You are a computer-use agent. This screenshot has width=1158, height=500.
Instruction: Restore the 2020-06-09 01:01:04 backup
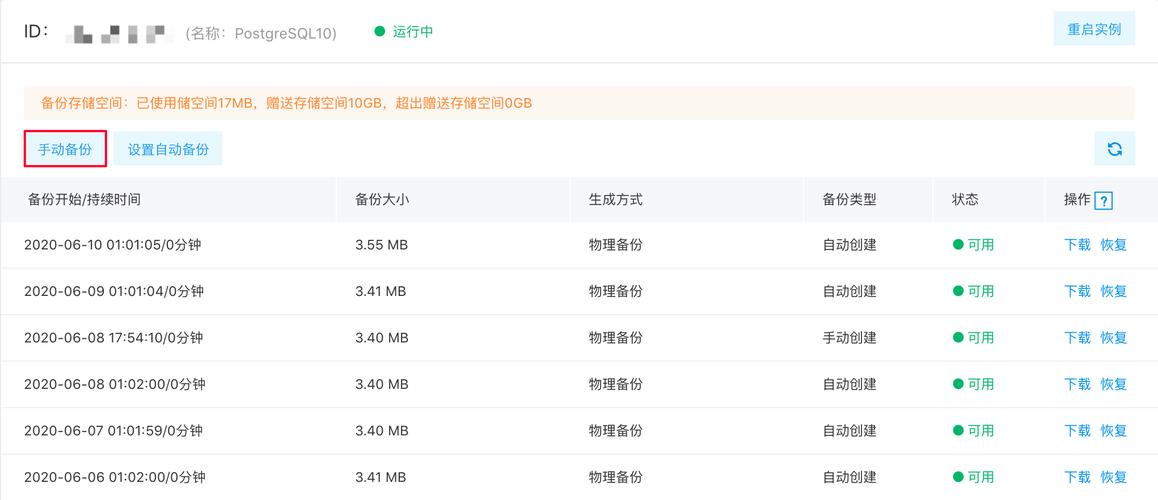pyautogui.click(x=1113, y=291)
